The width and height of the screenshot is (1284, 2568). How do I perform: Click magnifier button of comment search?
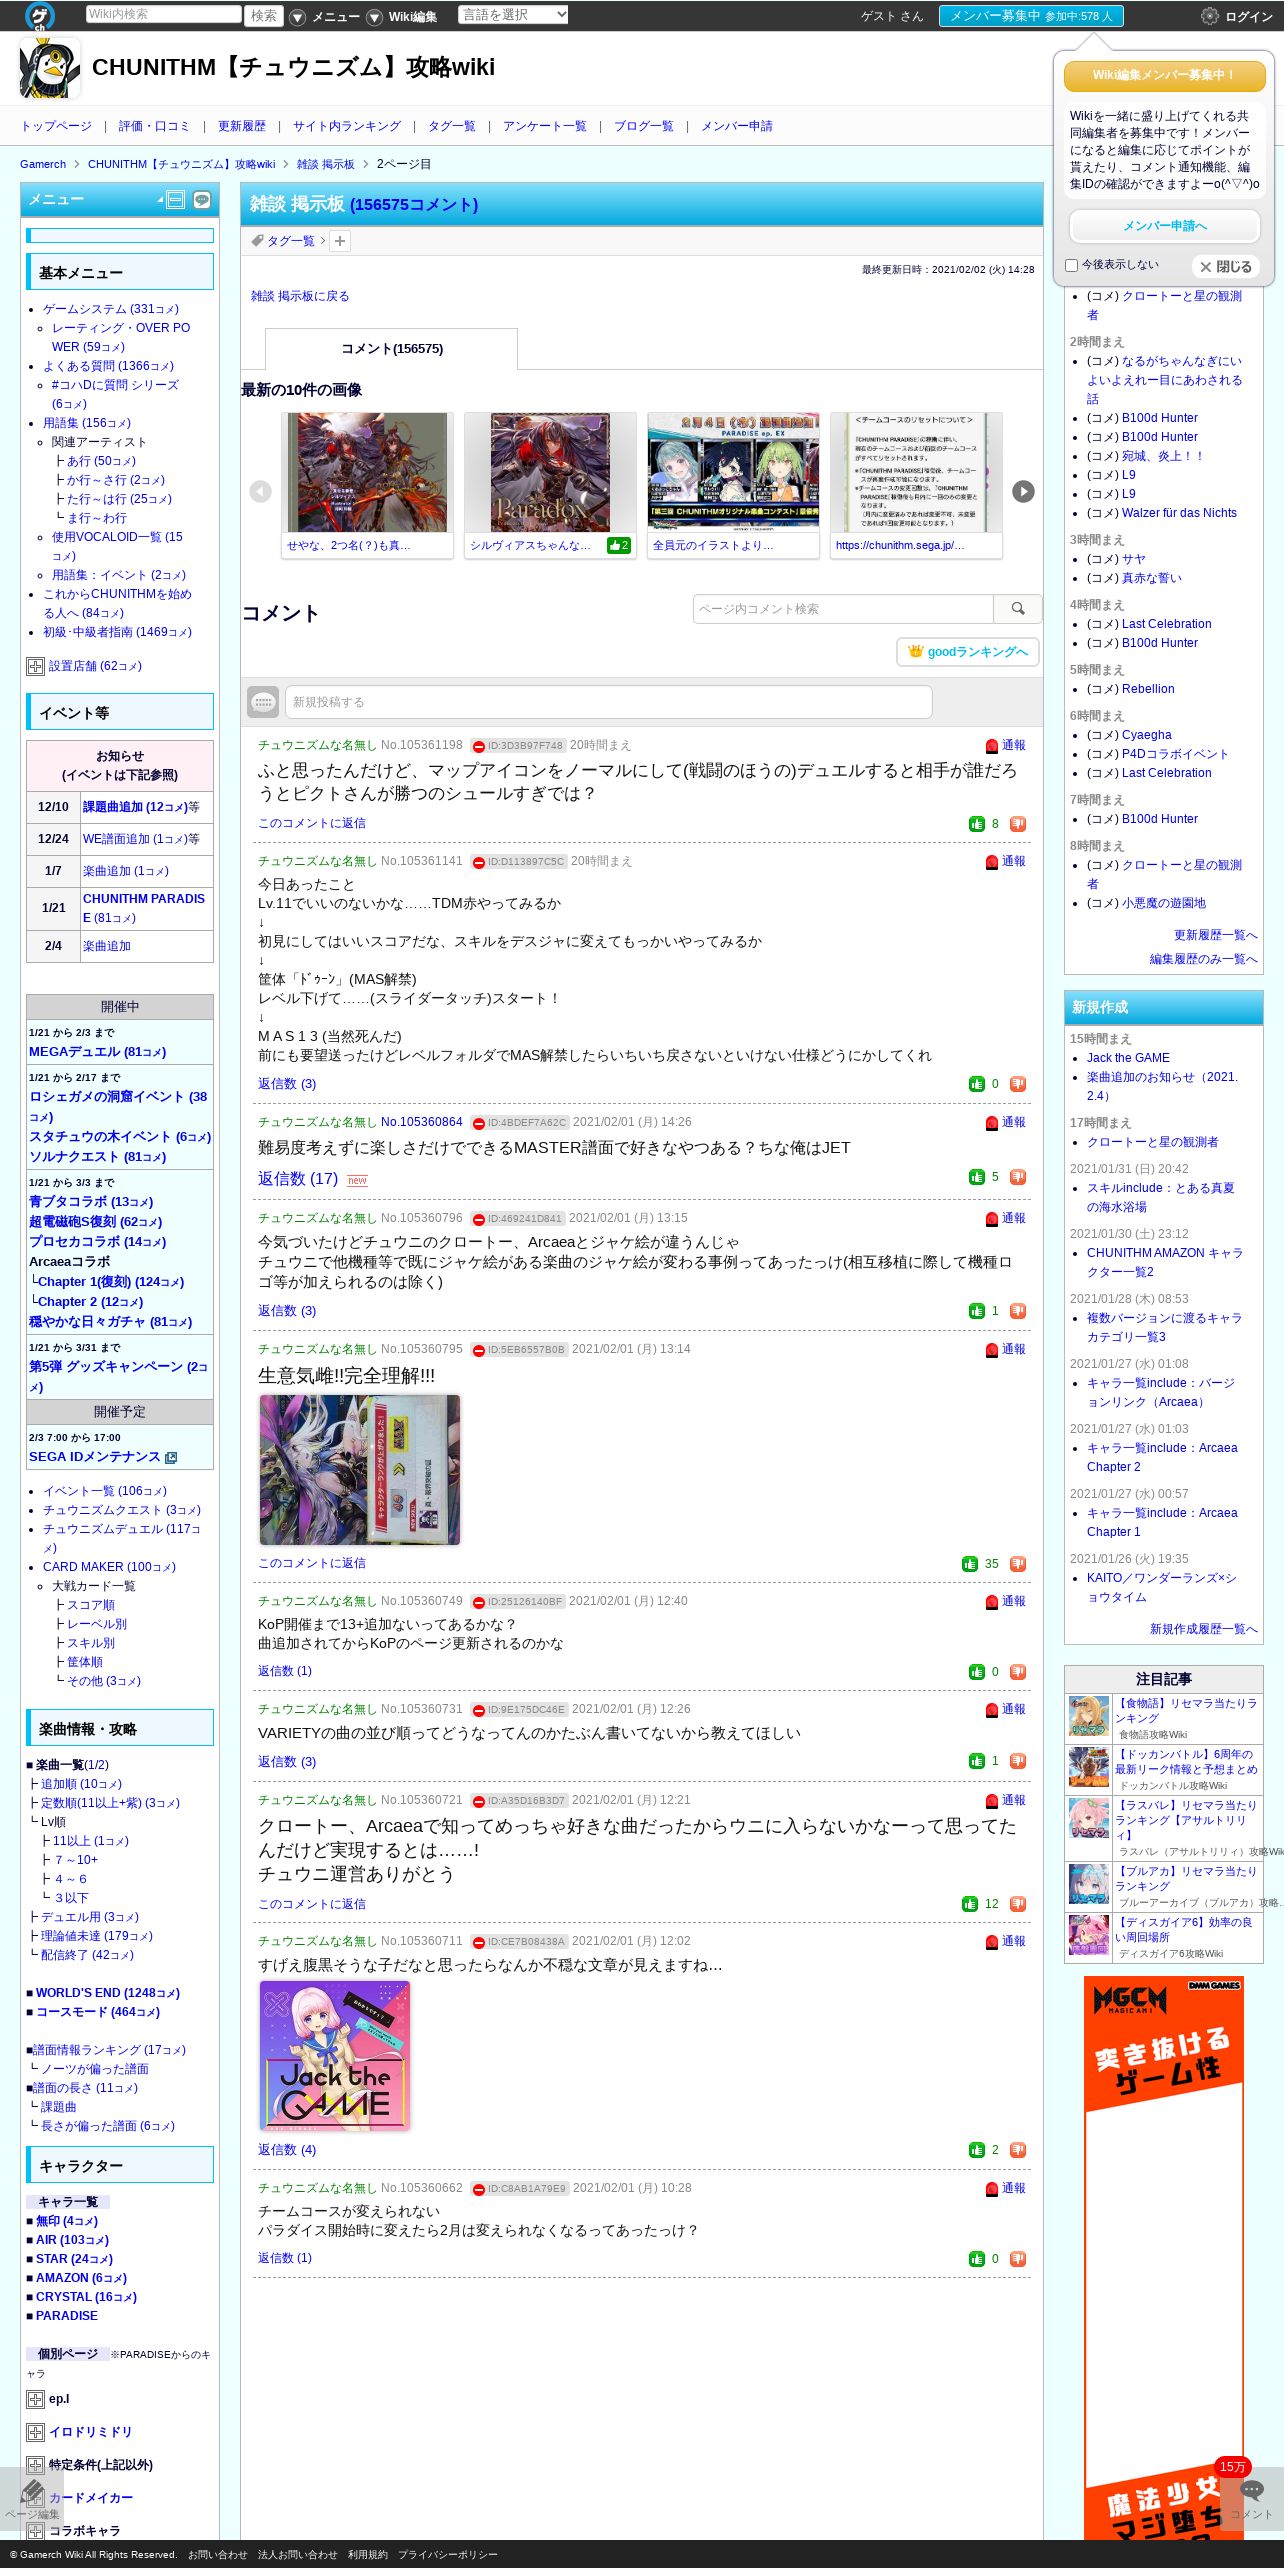1018,609
